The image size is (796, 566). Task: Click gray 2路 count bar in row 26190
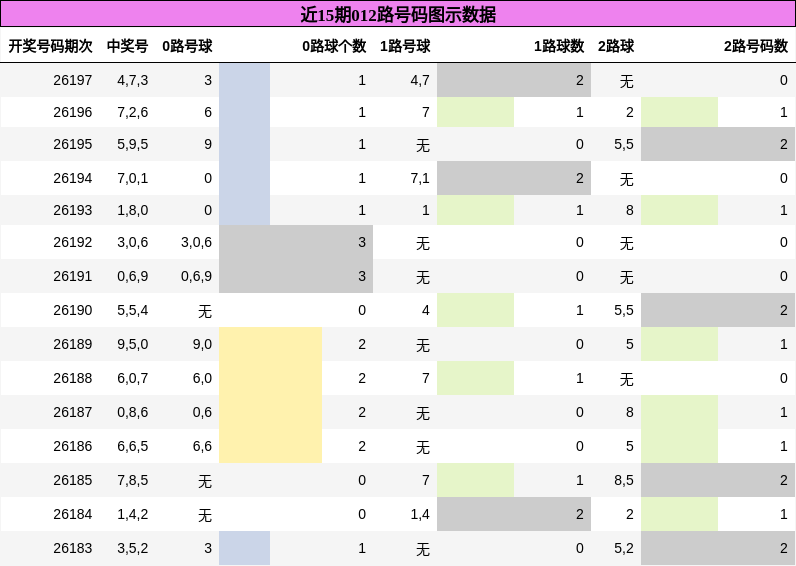(x=718, y=310)
